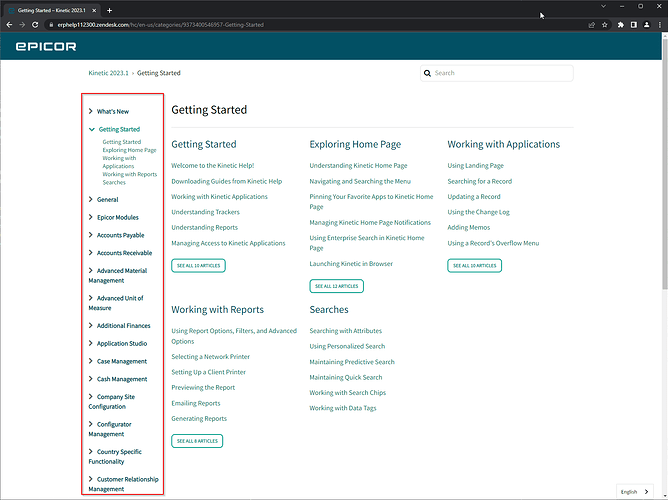Open Searching with Attributes article
This screenshot has width=668, height=500.
coord(346,331)
